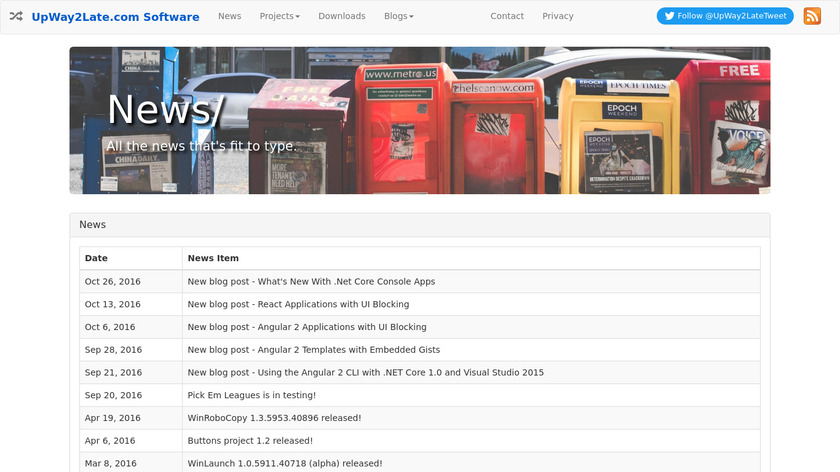Click the "Oct 6, 2016" date cell

point(131,327)
